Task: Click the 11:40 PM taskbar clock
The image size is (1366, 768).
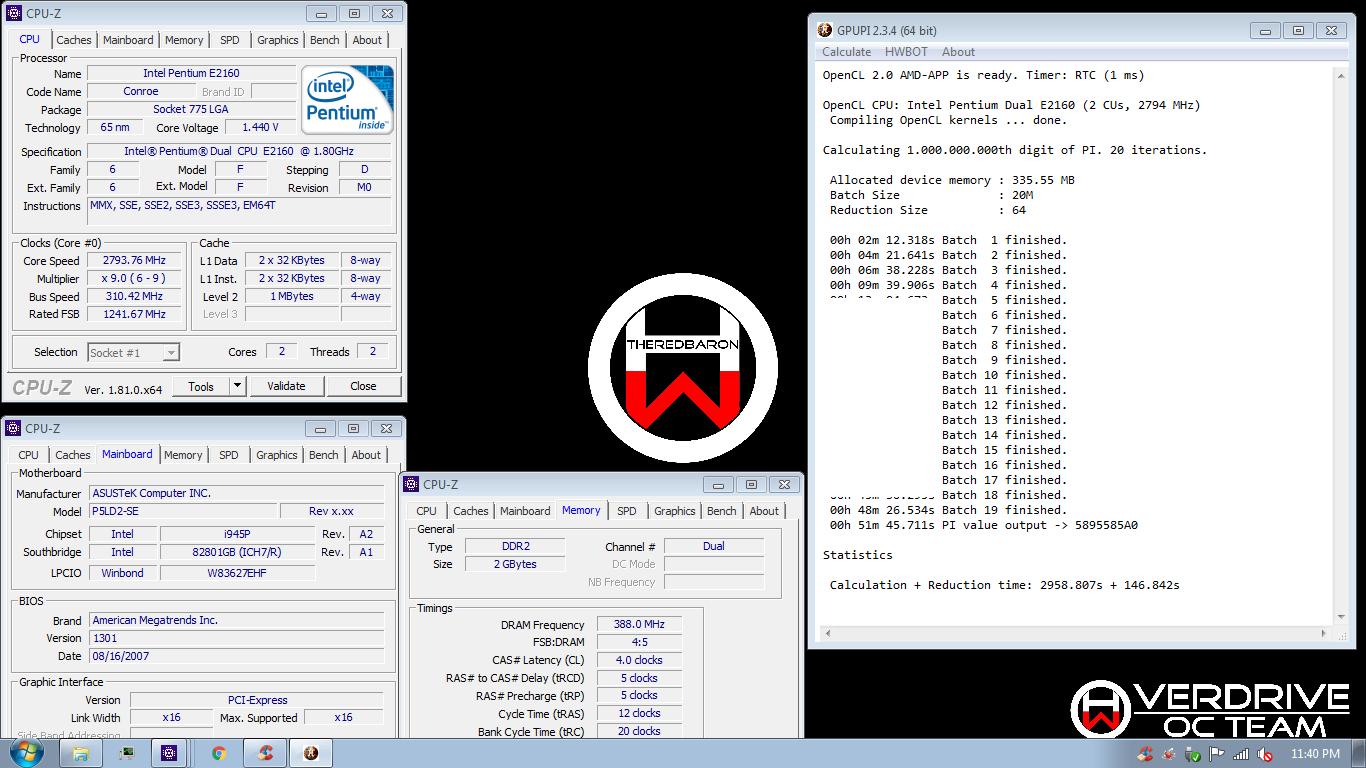Action: click(1315, 754)
